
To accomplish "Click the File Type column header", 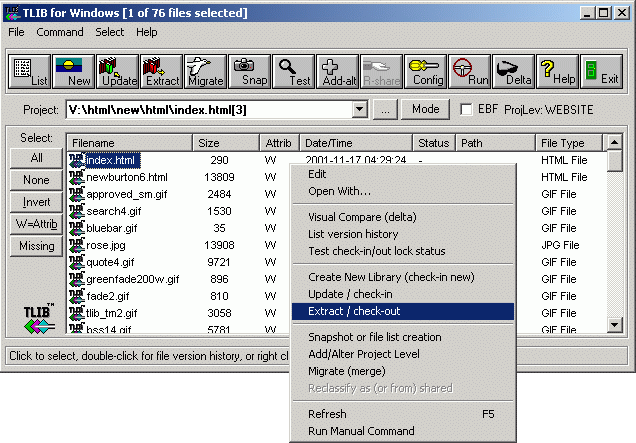I will [x=569, y=143].
